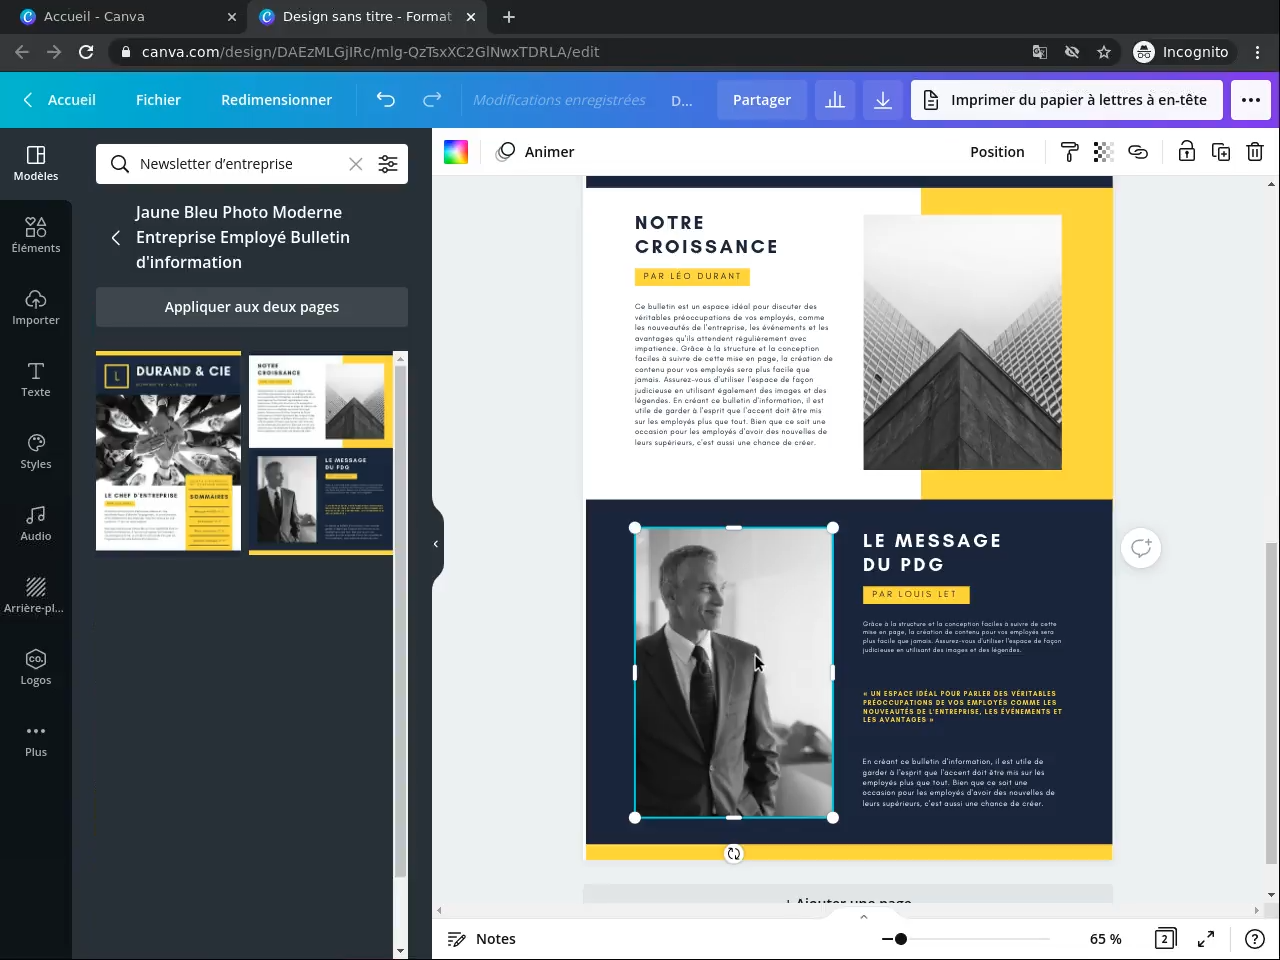Click the add comment bubble icon
Viewport: 1280px width, 960px height.
tap(1141, 548)
